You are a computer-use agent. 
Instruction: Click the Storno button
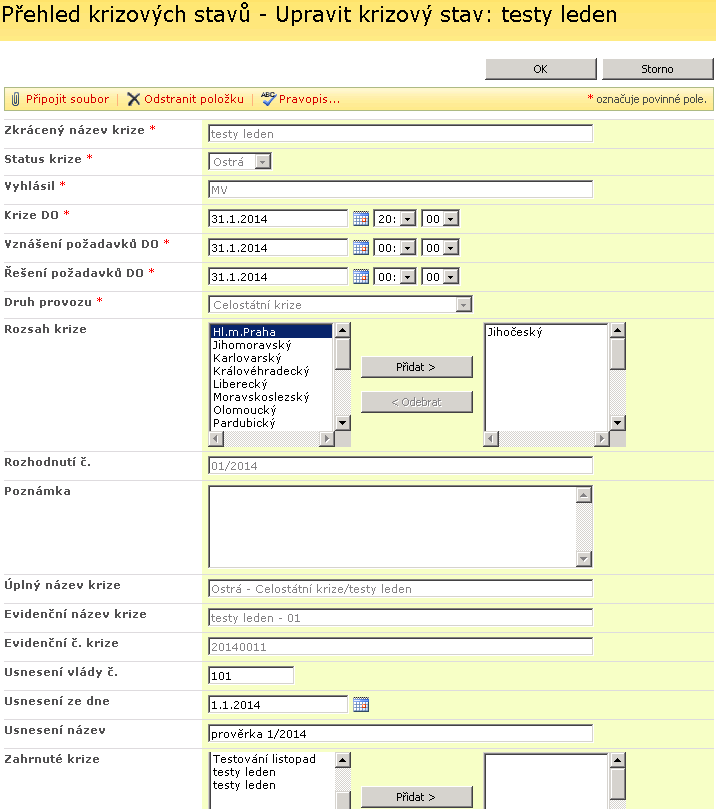pos(658,69)
